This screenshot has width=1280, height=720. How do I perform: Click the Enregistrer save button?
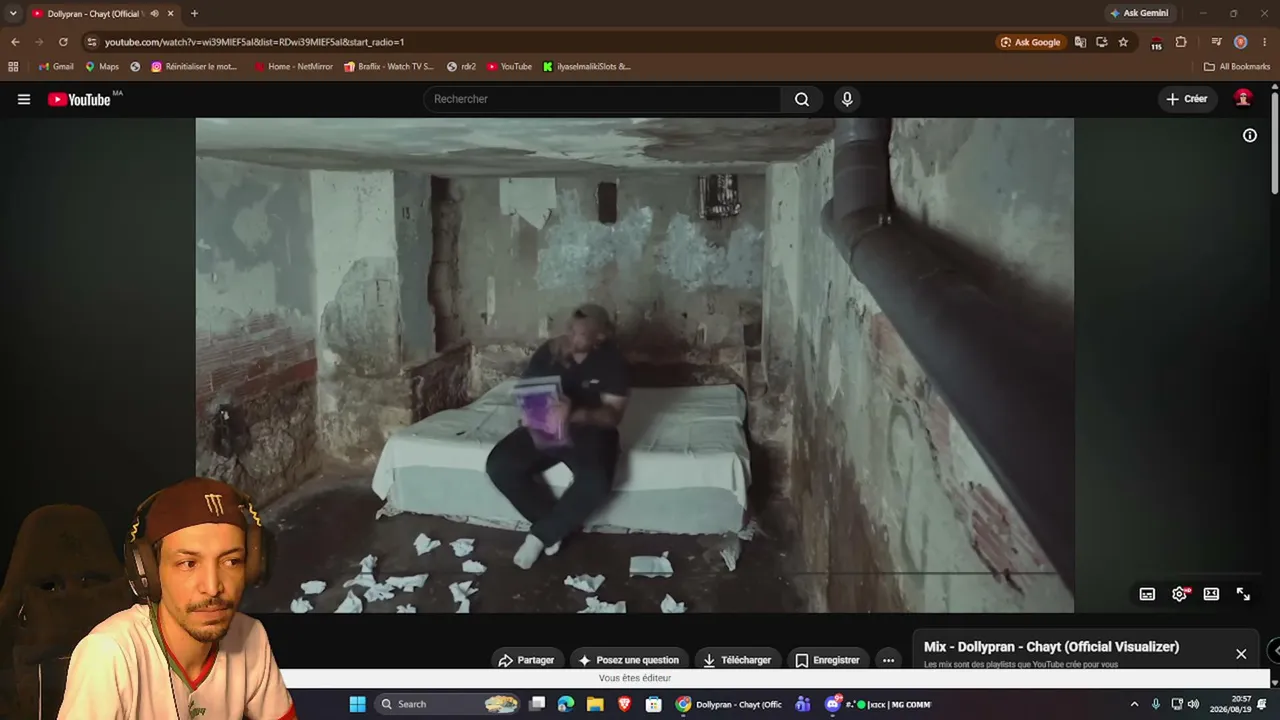click(827, 660)
